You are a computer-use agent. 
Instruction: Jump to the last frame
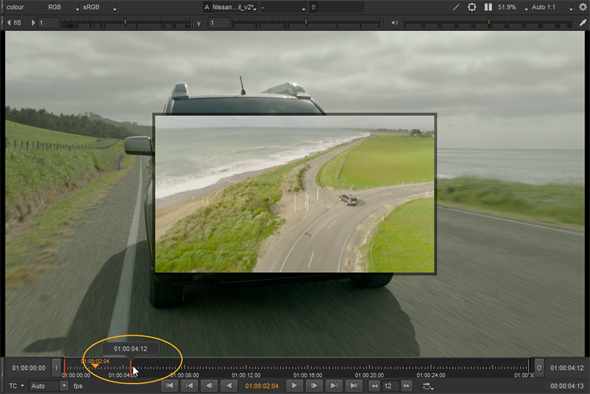tap(354, 385)
